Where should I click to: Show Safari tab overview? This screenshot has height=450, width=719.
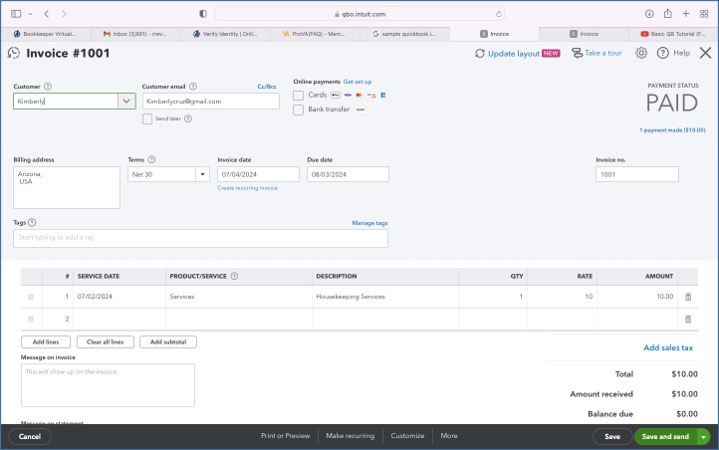click(x=704, y=14)
